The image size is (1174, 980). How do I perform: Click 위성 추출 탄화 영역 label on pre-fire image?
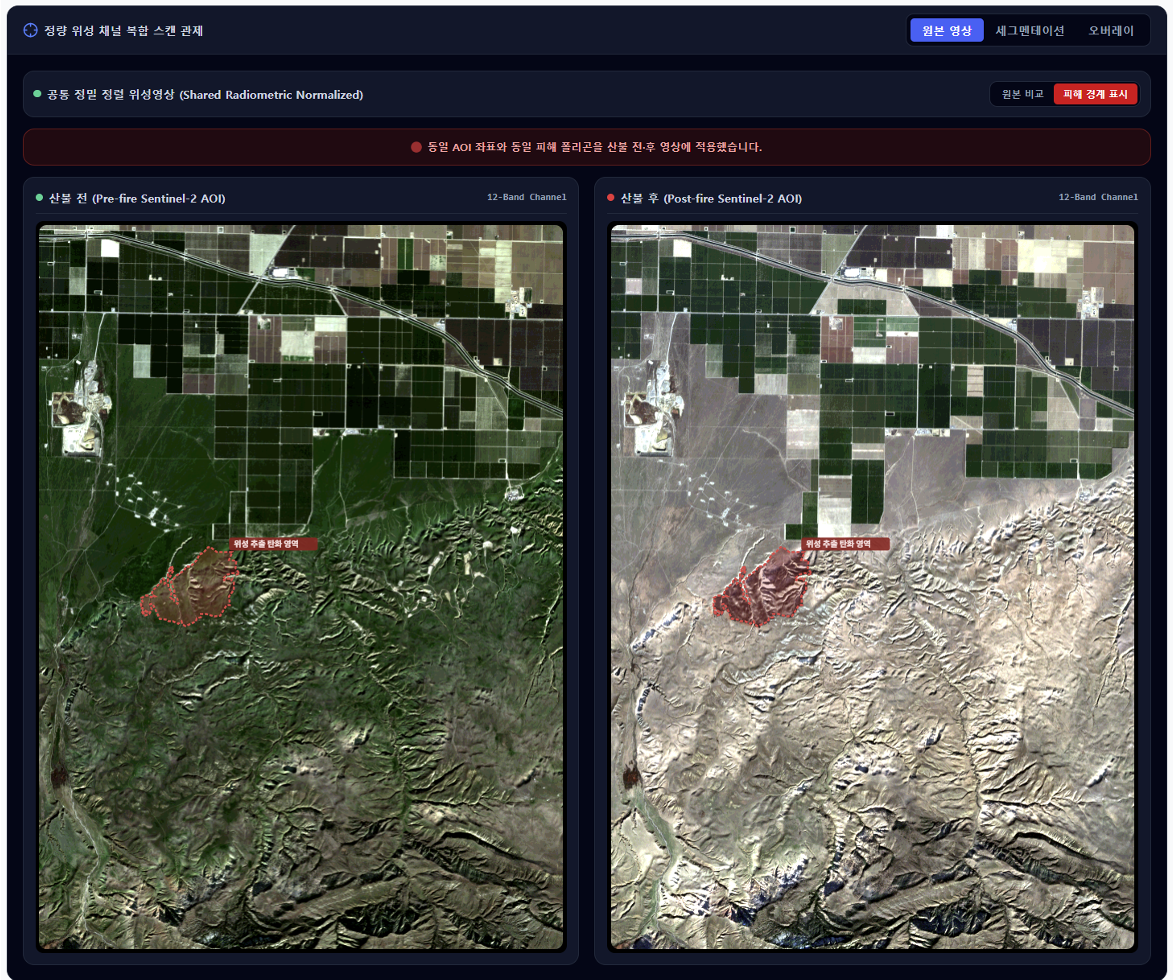pos(273,544)
